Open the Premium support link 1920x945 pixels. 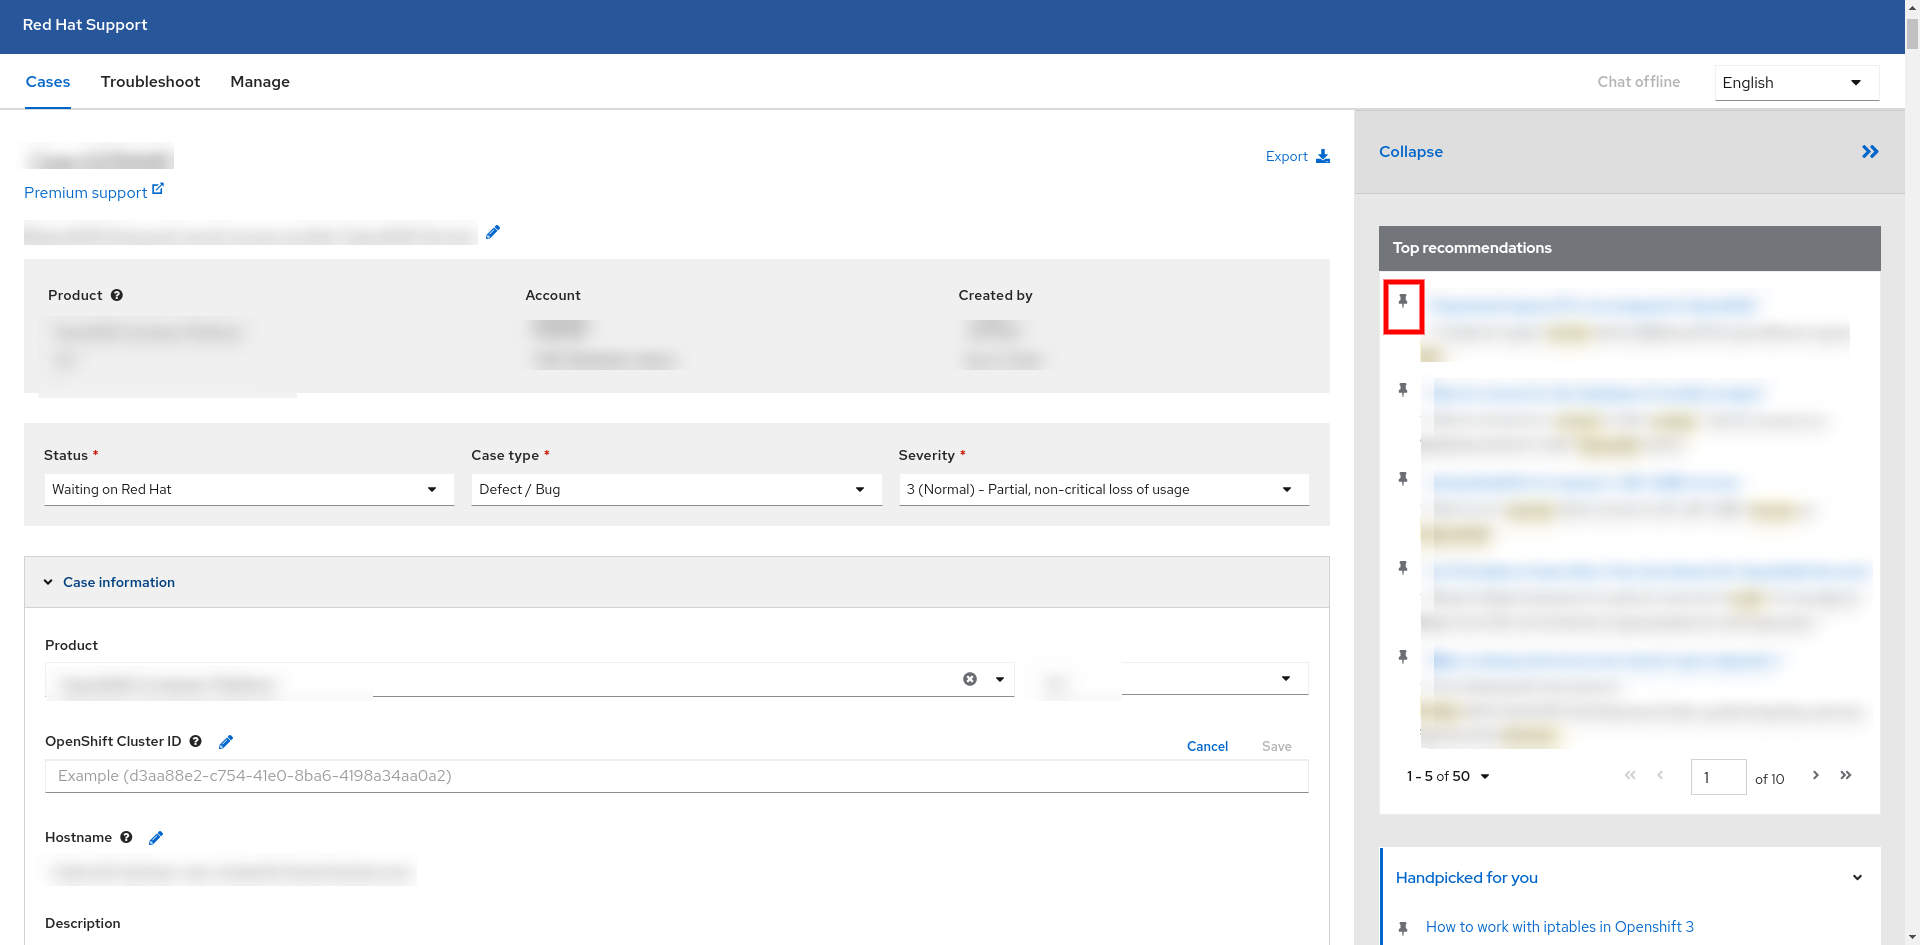click(x=94, y=192)
